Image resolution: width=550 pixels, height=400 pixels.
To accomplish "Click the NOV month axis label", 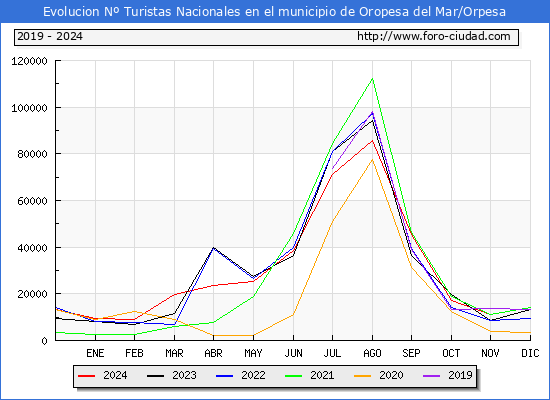I will 490,353.
